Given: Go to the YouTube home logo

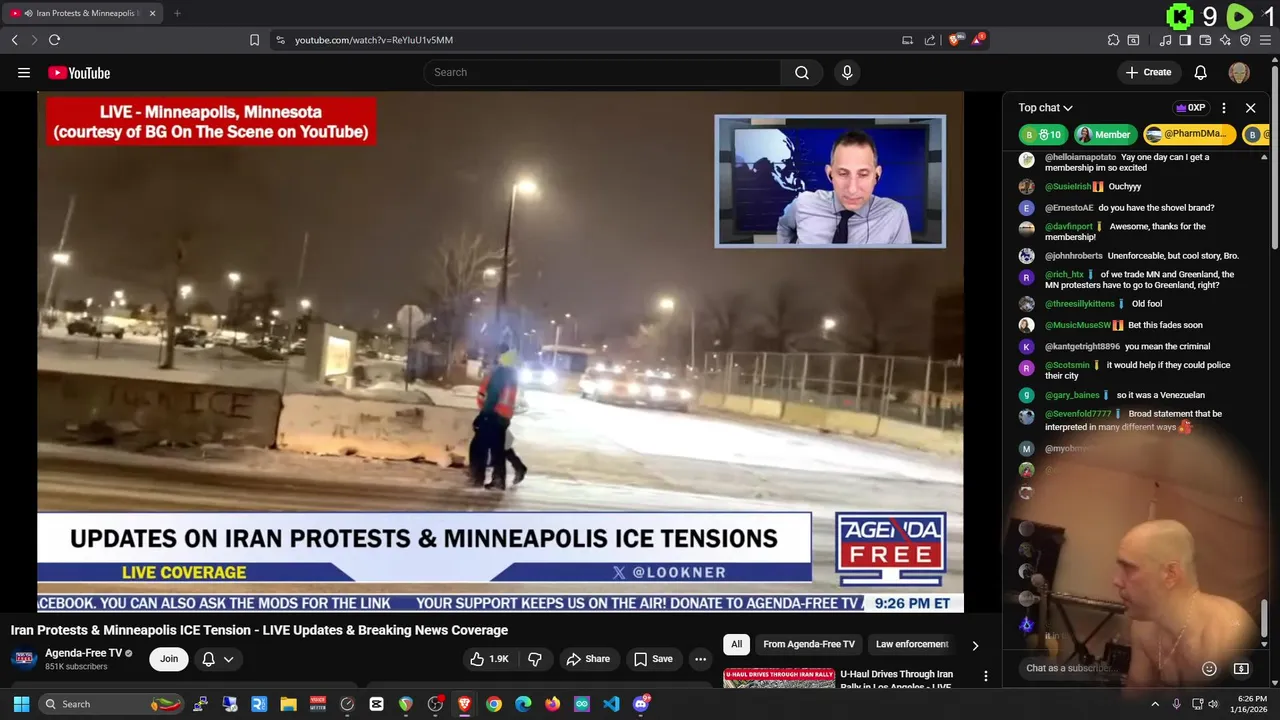Looking at the screenshot, I should click(79, 73).
